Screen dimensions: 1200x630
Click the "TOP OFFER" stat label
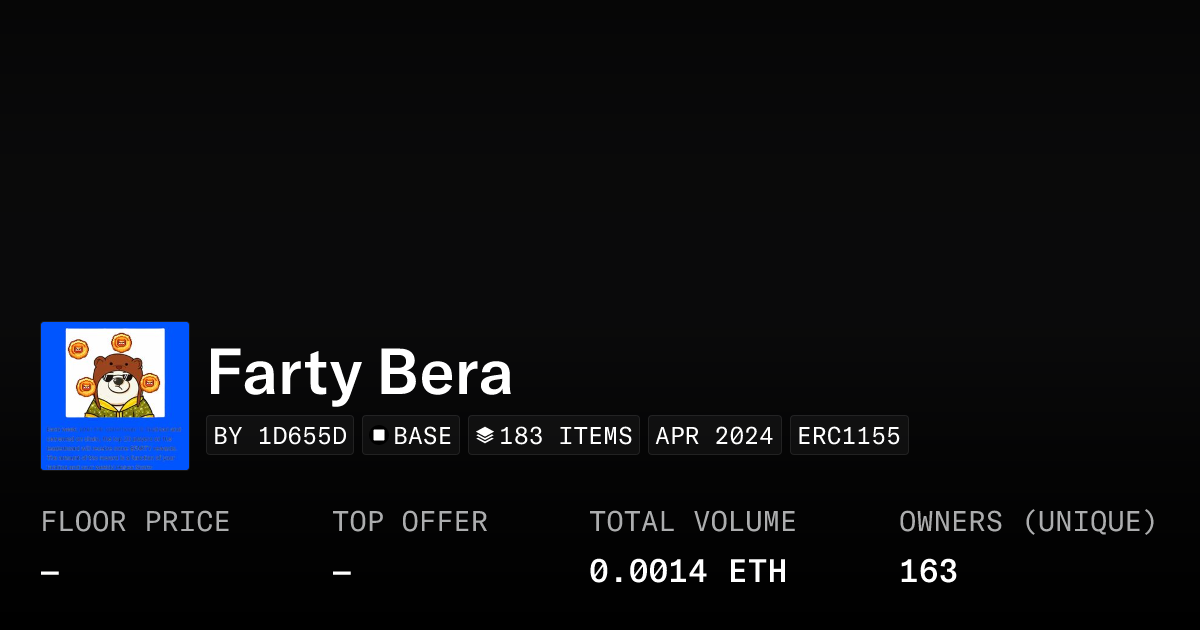point(410,522)
